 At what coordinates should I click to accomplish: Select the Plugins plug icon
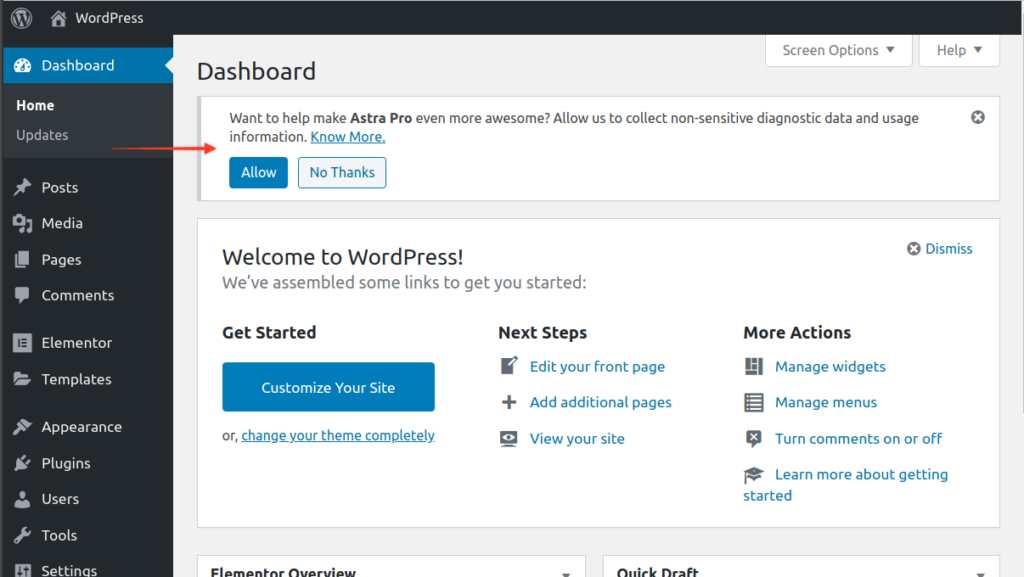pos(22,463)
